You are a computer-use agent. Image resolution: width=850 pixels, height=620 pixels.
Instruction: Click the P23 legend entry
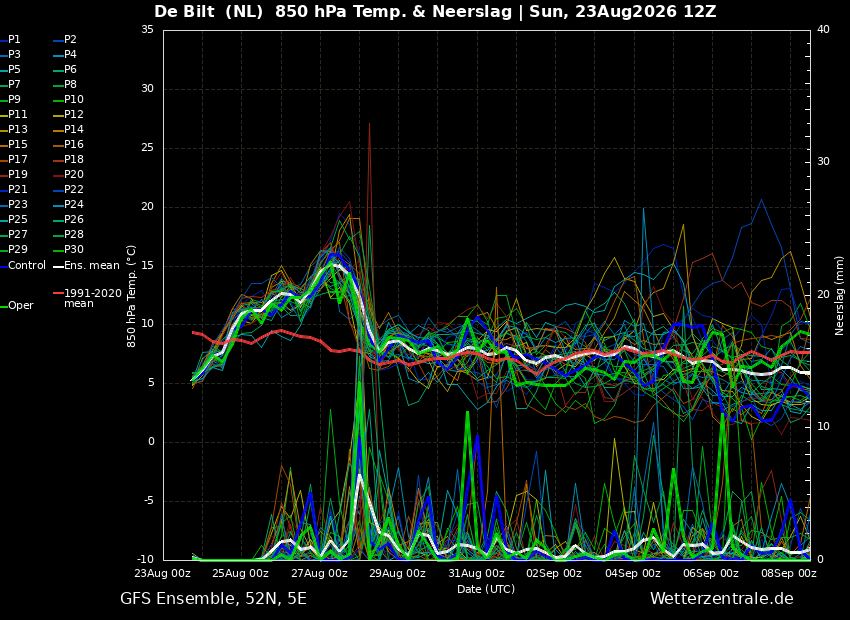14,204
